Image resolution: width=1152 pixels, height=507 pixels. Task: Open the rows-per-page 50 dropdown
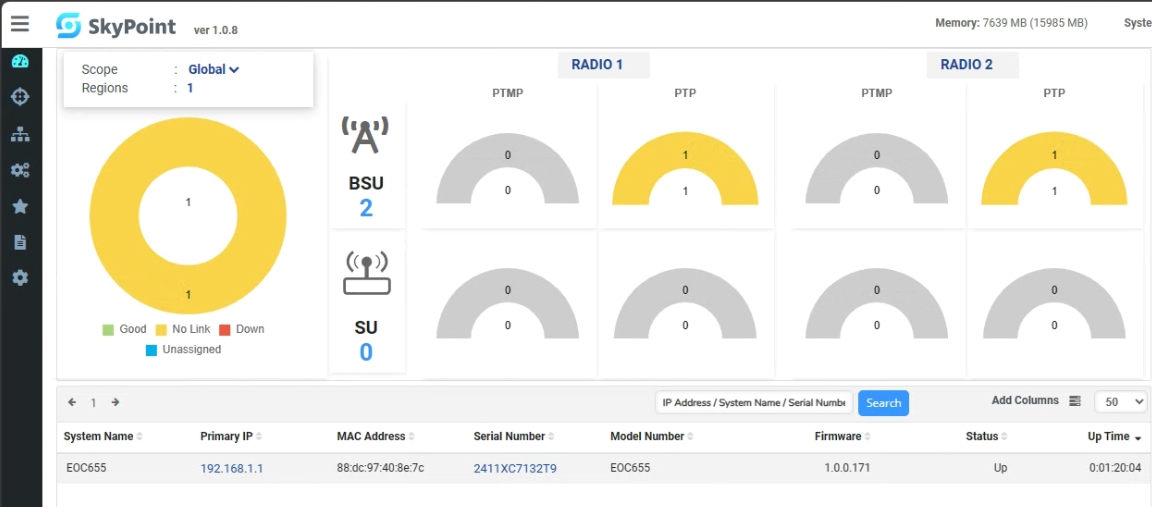pos(1120,401)
